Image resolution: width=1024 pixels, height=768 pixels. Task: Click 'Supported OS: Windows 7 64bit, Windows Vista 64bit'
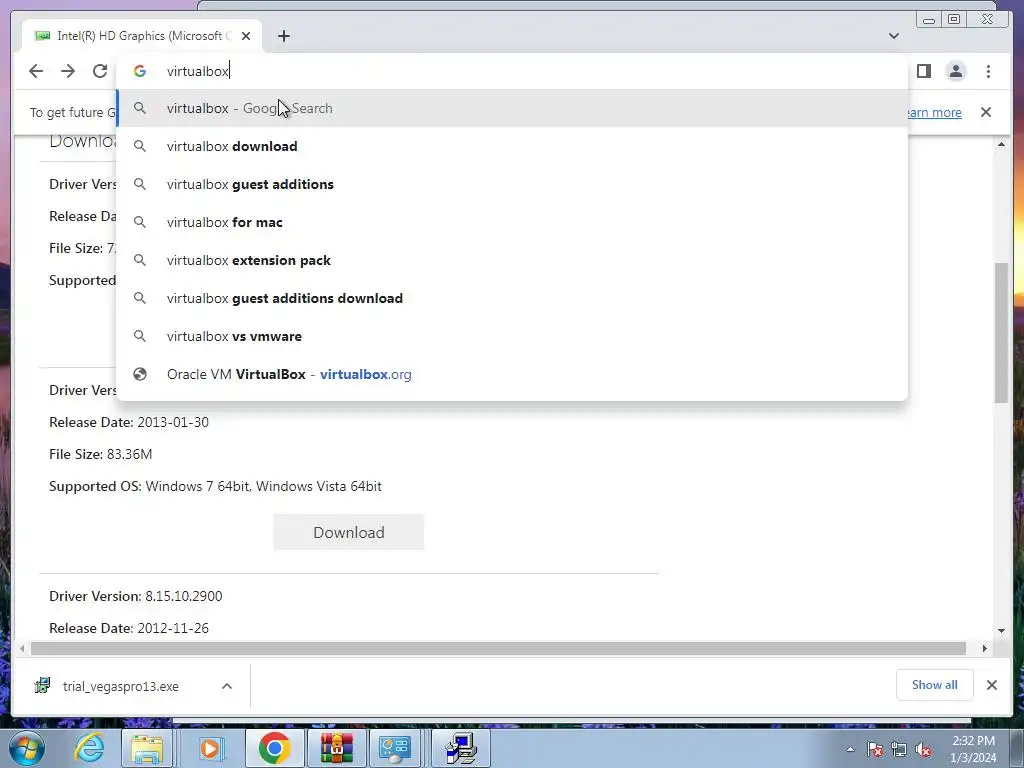pyautogui.click(x=216, y=486)
